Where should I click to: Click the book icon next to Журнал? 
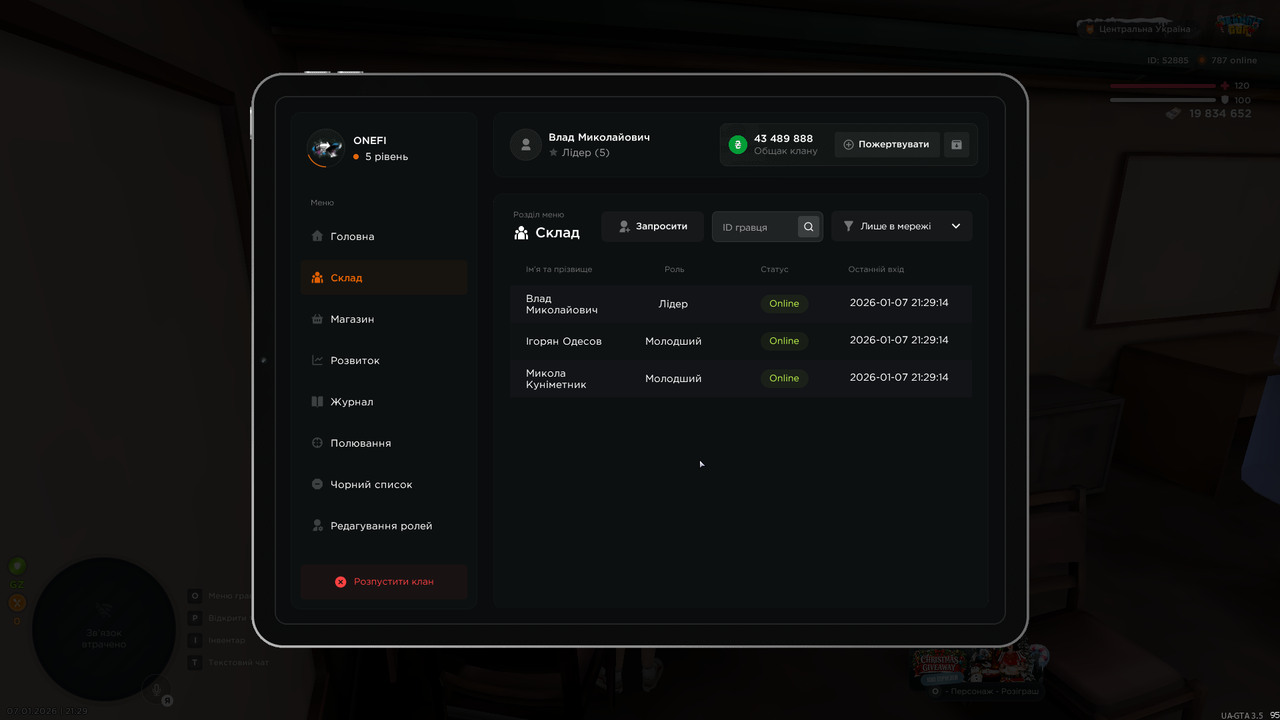pos(317,402)
